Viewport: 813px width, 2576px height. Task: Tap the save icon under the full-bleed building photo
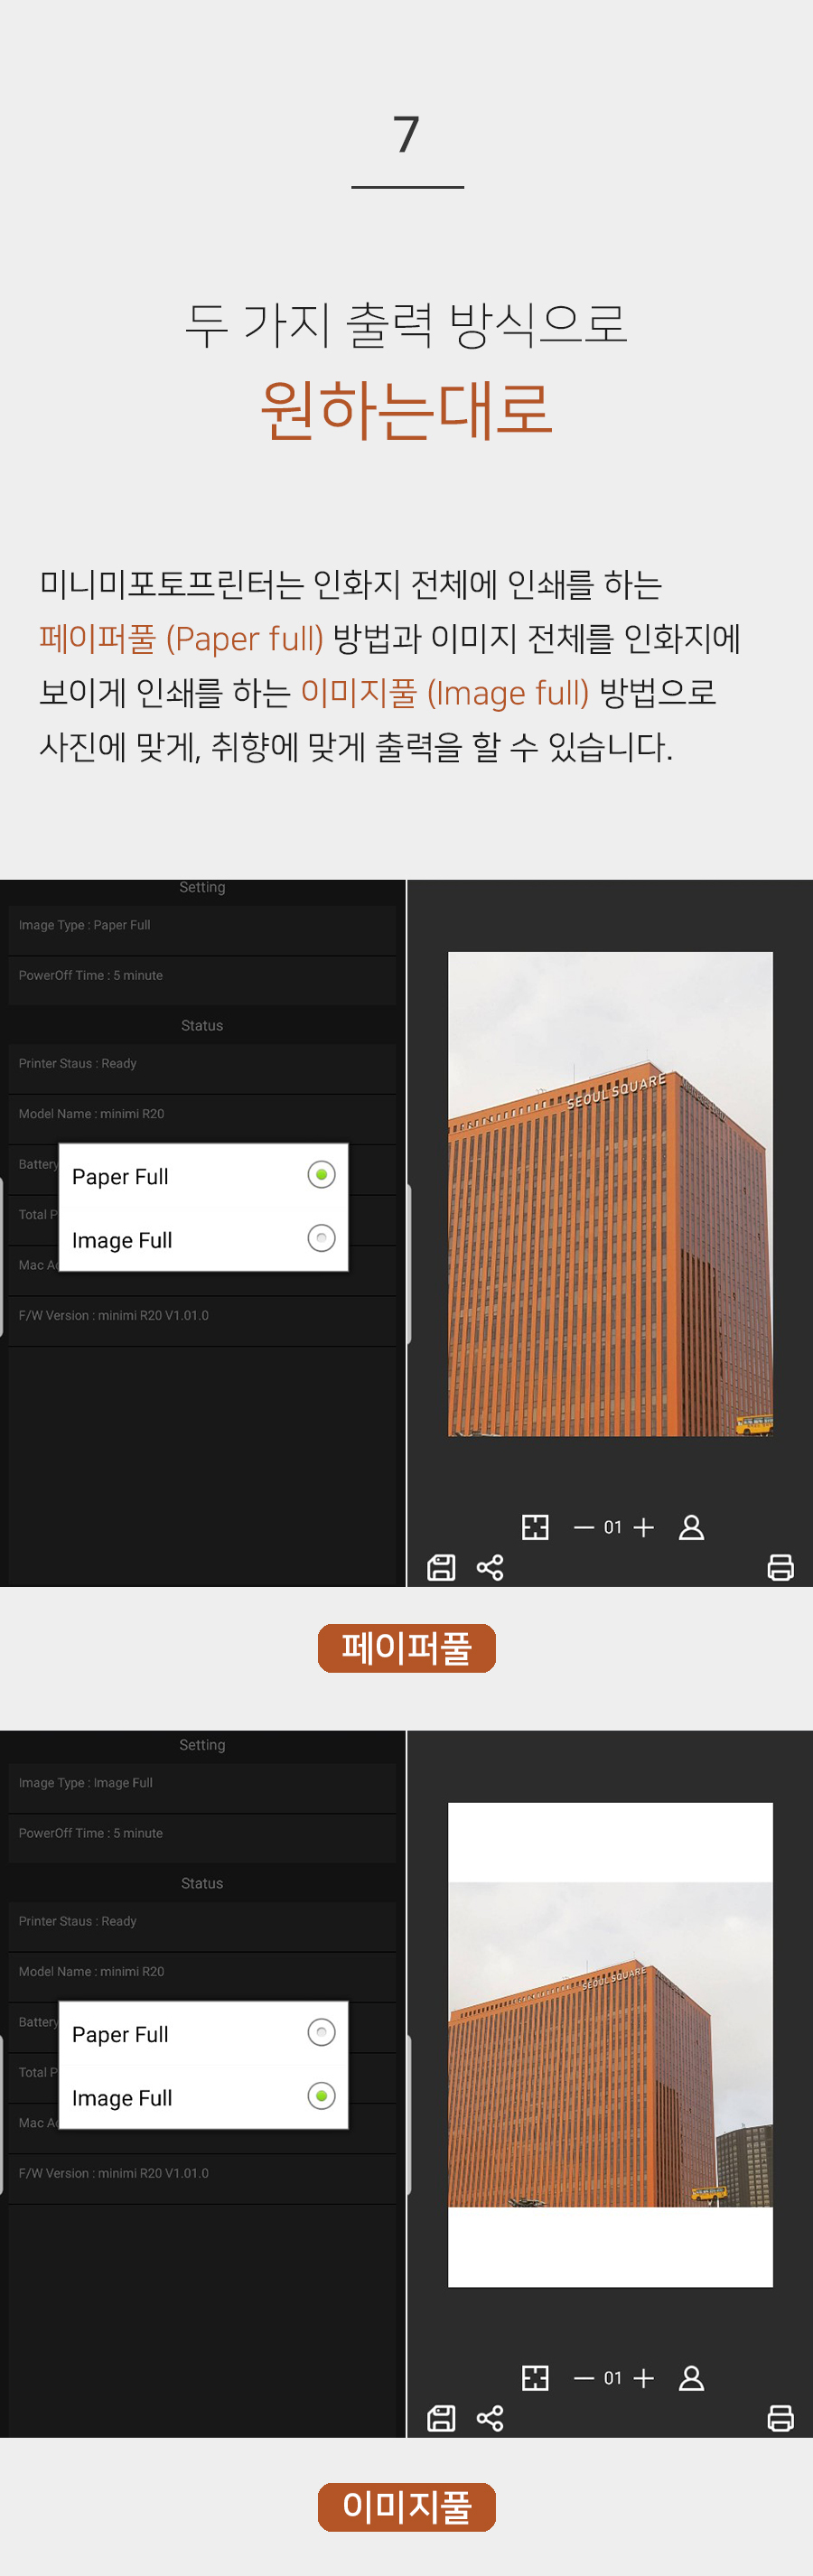tap(441, 1567)
